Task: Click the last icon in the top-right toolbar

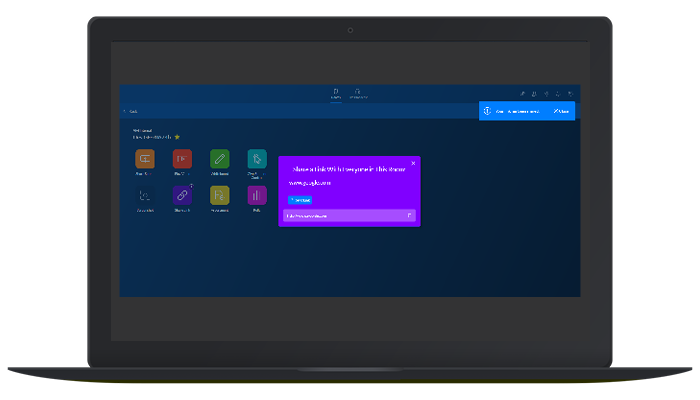Action: 570,93
